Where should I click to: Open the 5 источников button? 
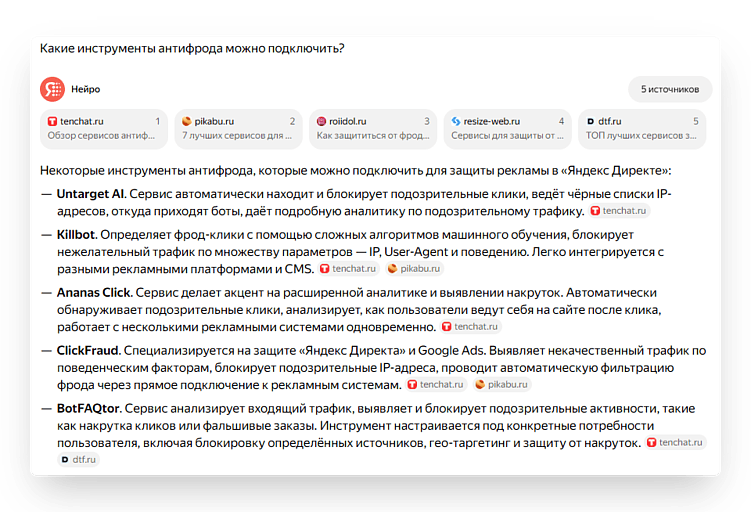pos(670,89)
